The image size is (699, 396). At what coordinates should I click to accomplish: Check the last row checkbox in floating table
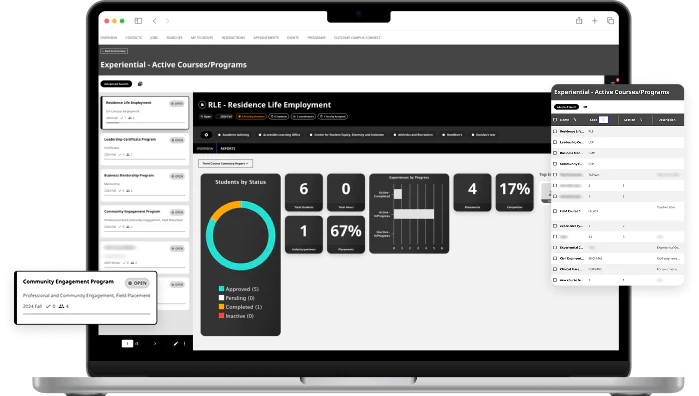(555, 280)
